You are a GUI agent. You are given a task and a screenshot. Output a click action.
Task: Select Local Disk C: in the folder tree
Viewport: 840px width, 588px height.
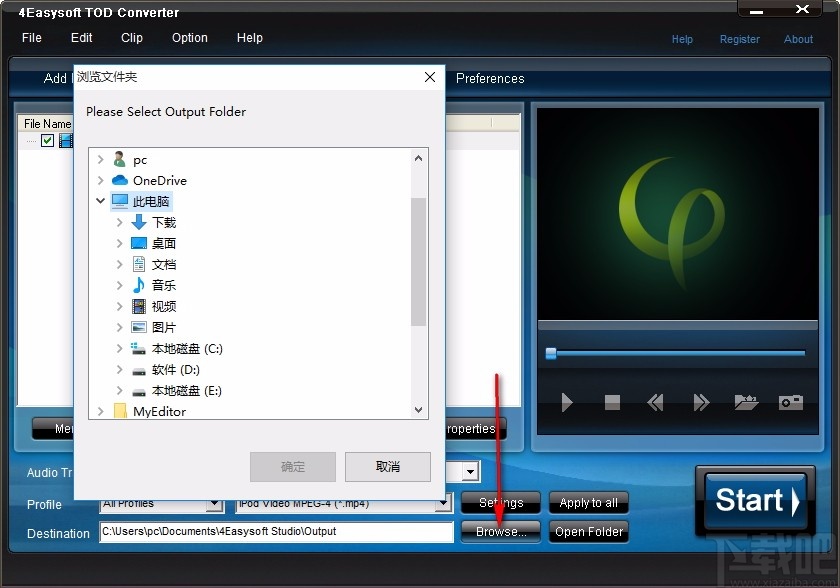pos(185,348)
